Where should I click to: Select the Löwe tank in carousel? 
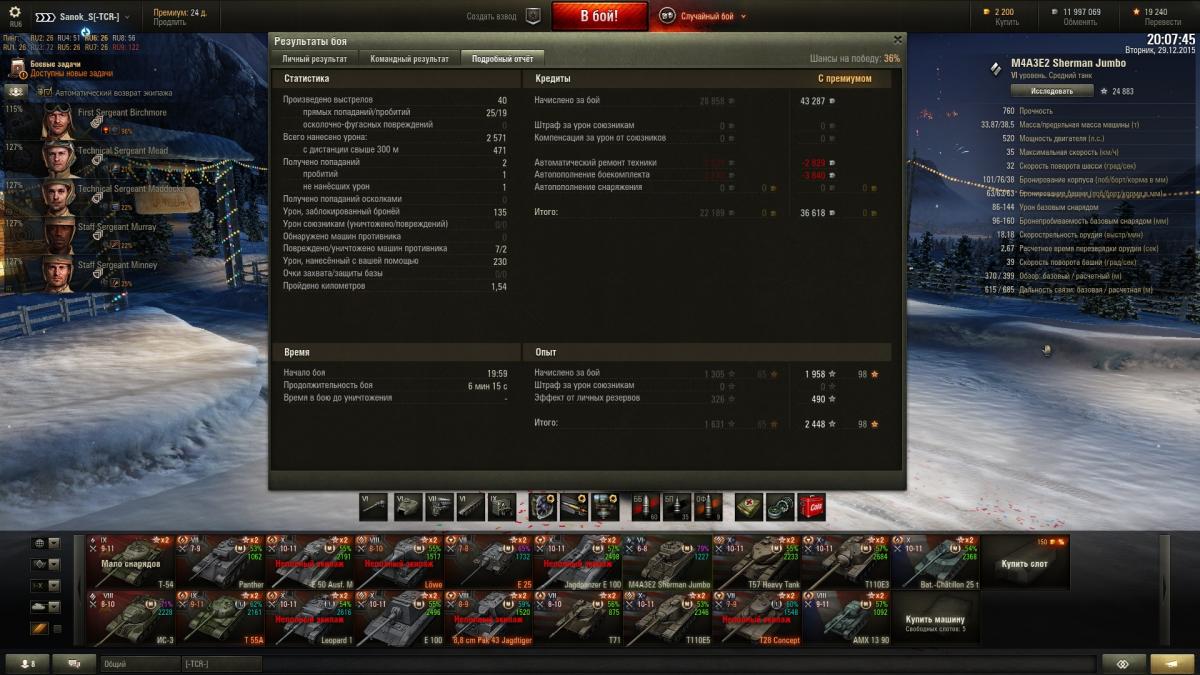tap(398, 563)
